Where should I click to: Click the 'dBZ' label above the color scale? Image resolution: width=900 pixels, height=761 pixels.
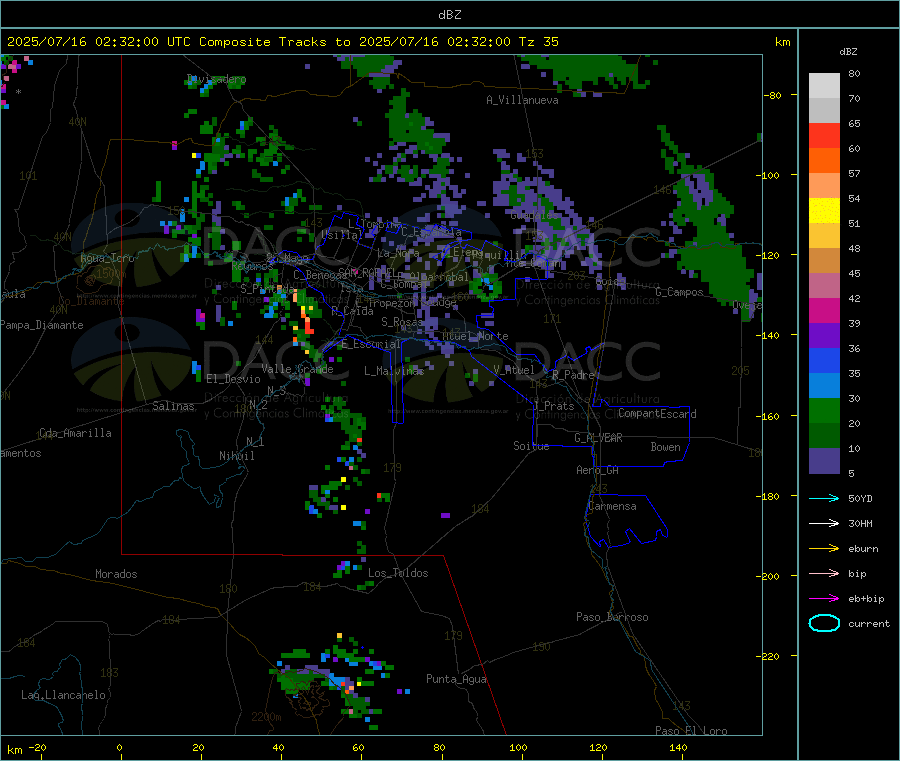coord(848,52)
